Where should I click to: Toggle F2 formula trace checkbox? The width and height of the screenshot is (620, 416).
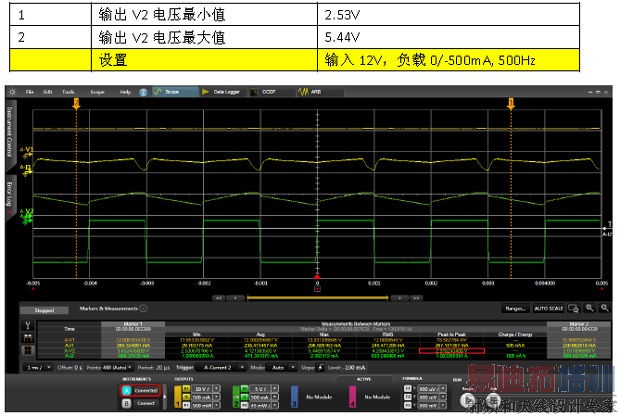coord(408,397)
